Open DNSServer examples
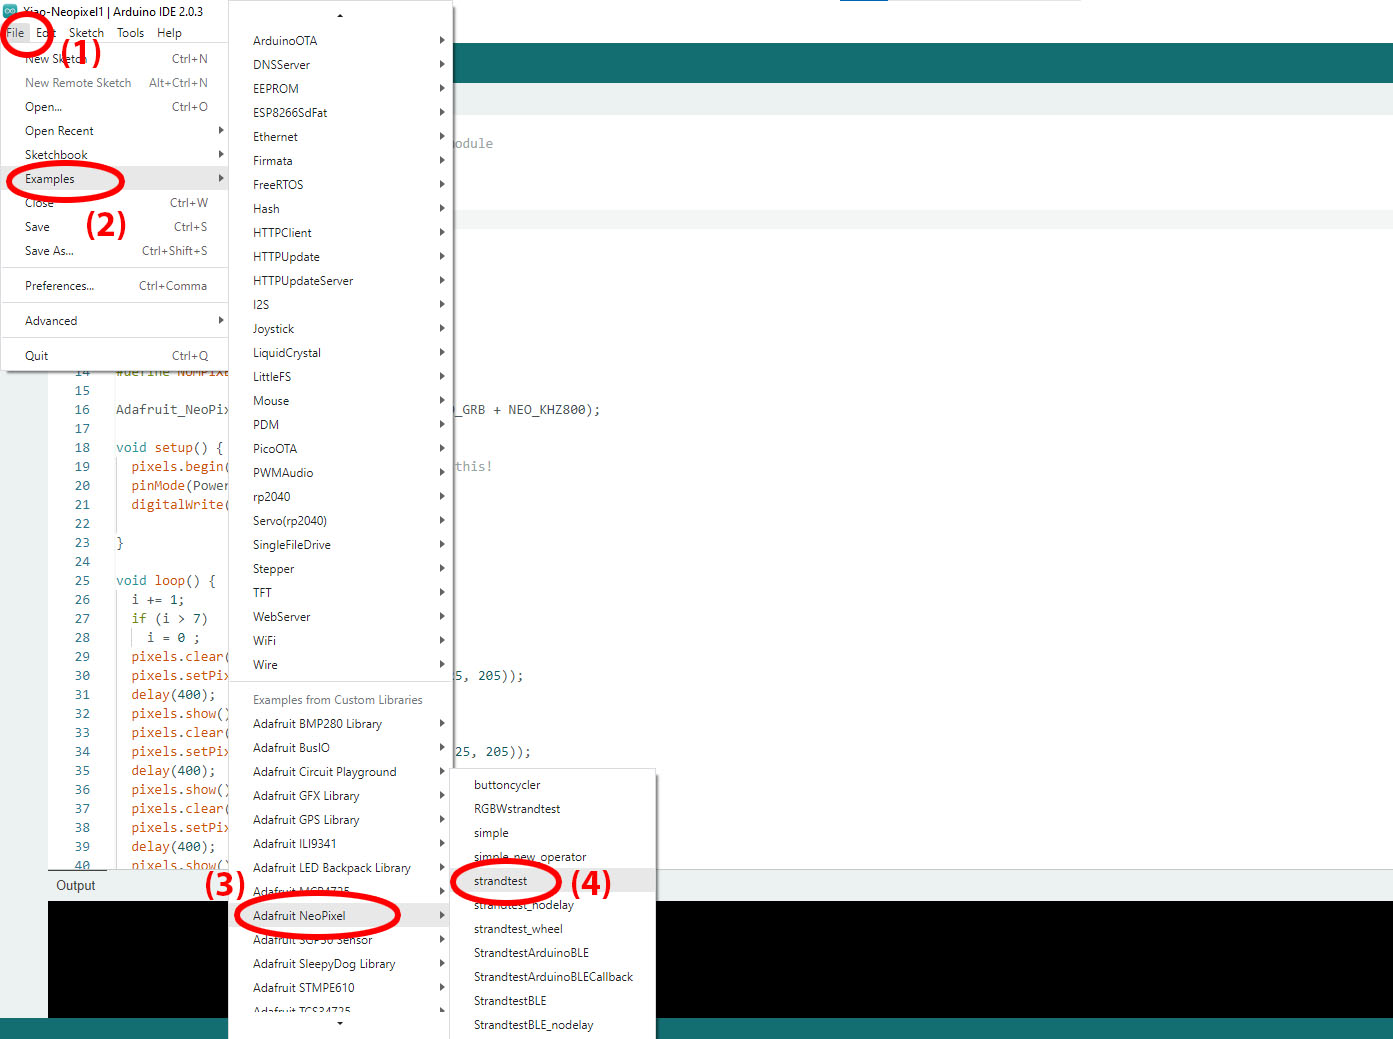 coord(340,65)
